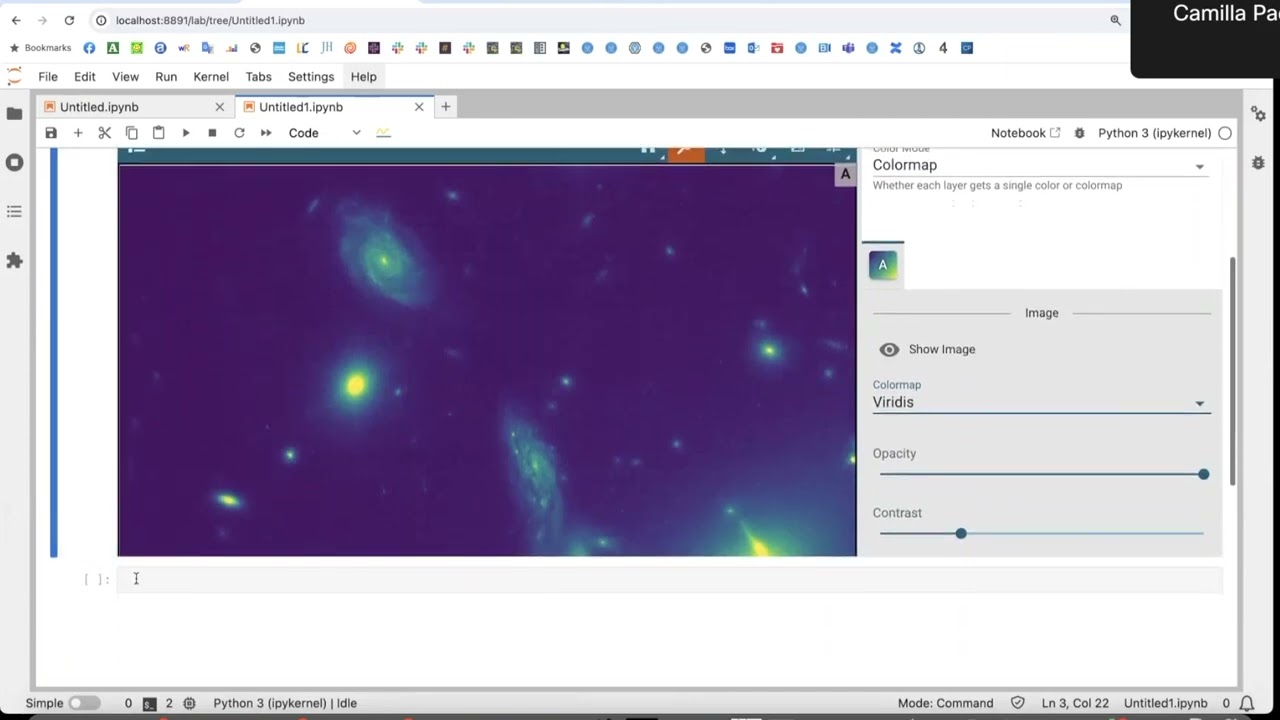The height and width of the screenshot is (720, 1280).
Task: Open the Edit menu
Action: click(85, 77)
